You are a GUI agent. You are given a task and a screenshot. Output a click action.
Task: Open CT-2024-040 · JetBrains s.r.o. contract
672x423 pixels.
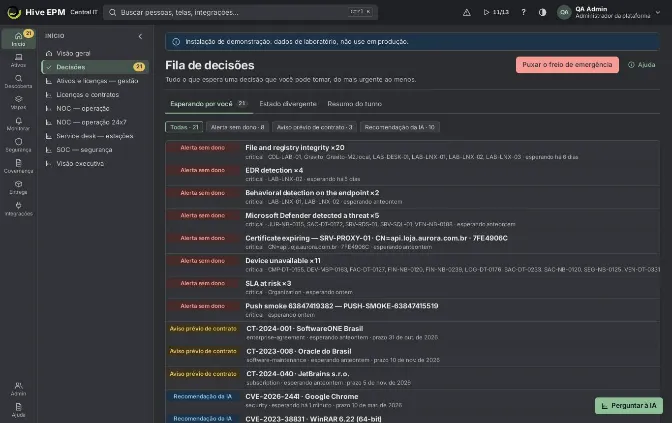(412, 378)
